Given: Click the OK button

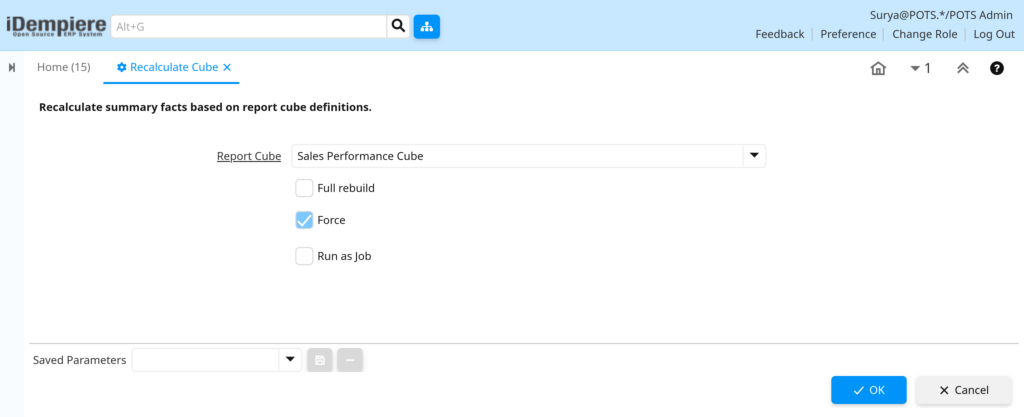Looking at the screenshot, I should tap(869, 390).
